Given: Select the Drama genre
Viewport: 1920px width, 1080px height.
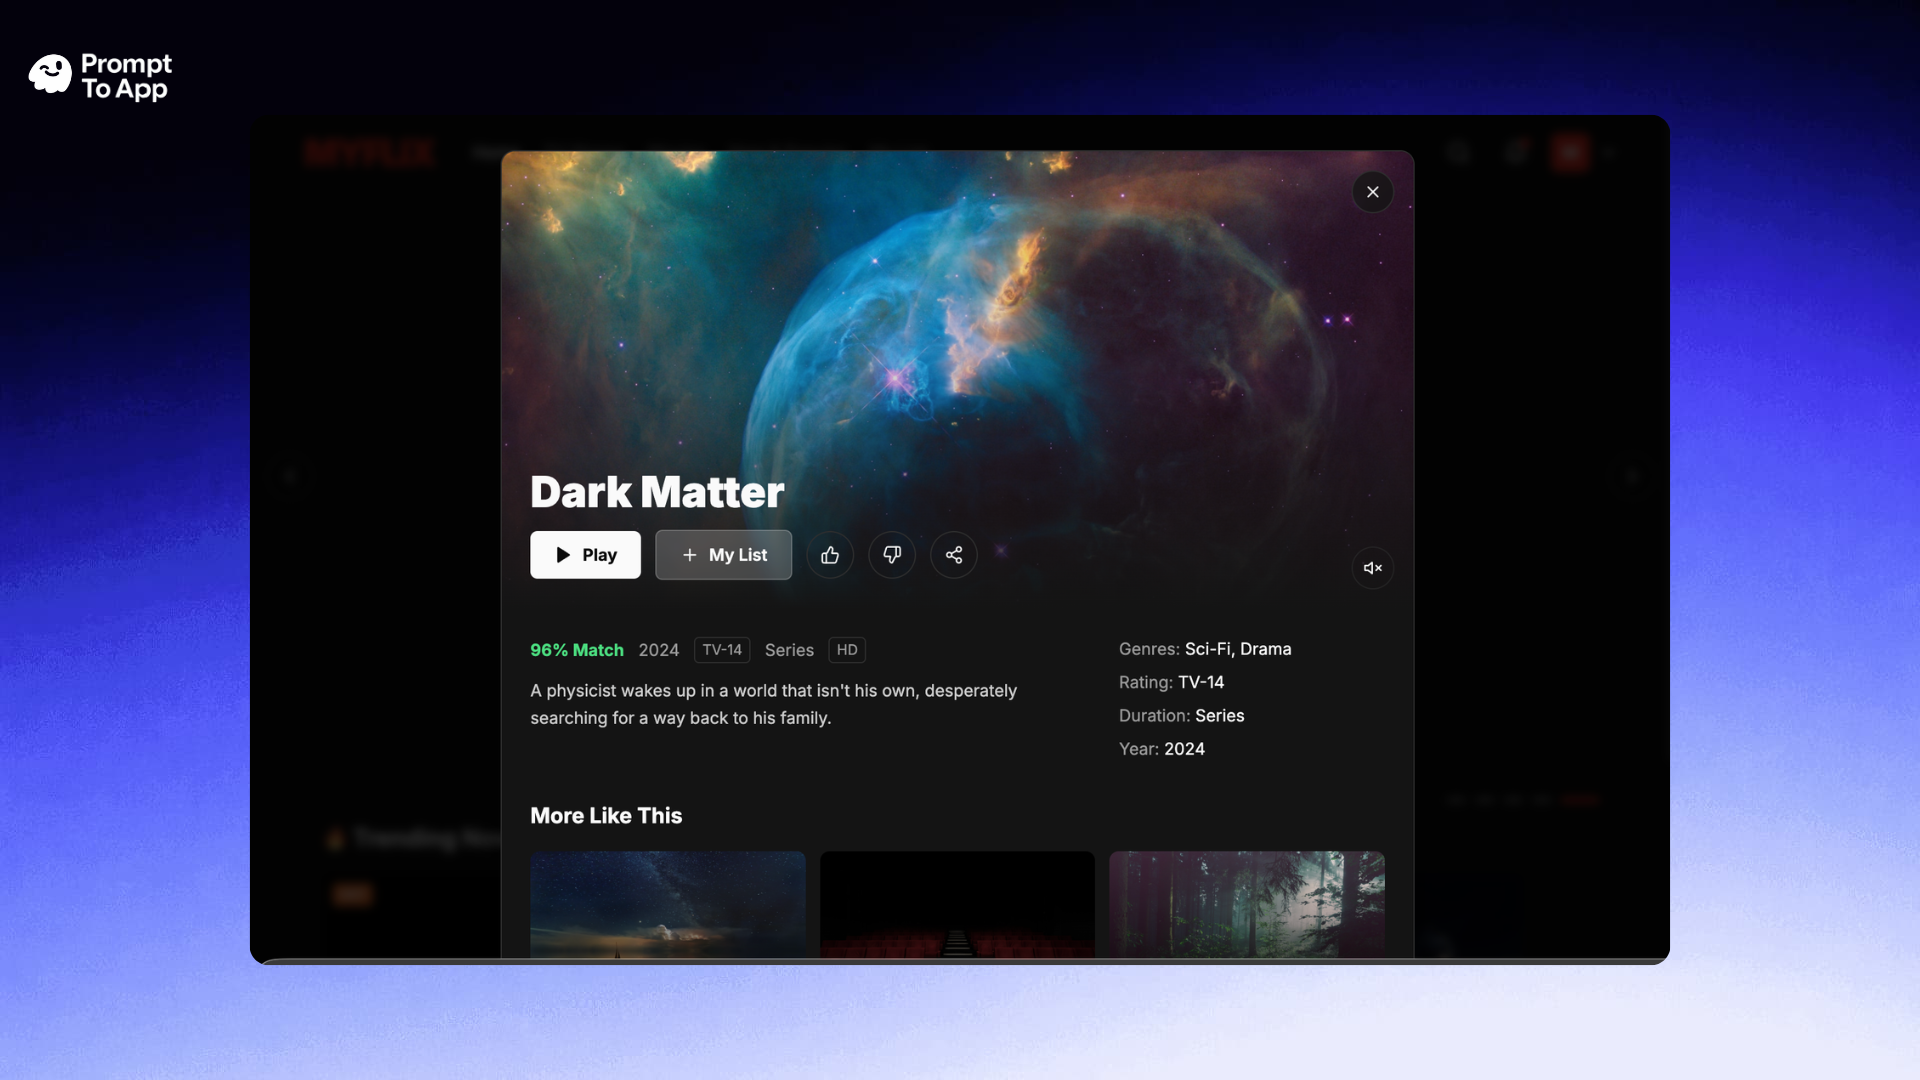Looking at the screenshot, I should (x=1266, y=649).
